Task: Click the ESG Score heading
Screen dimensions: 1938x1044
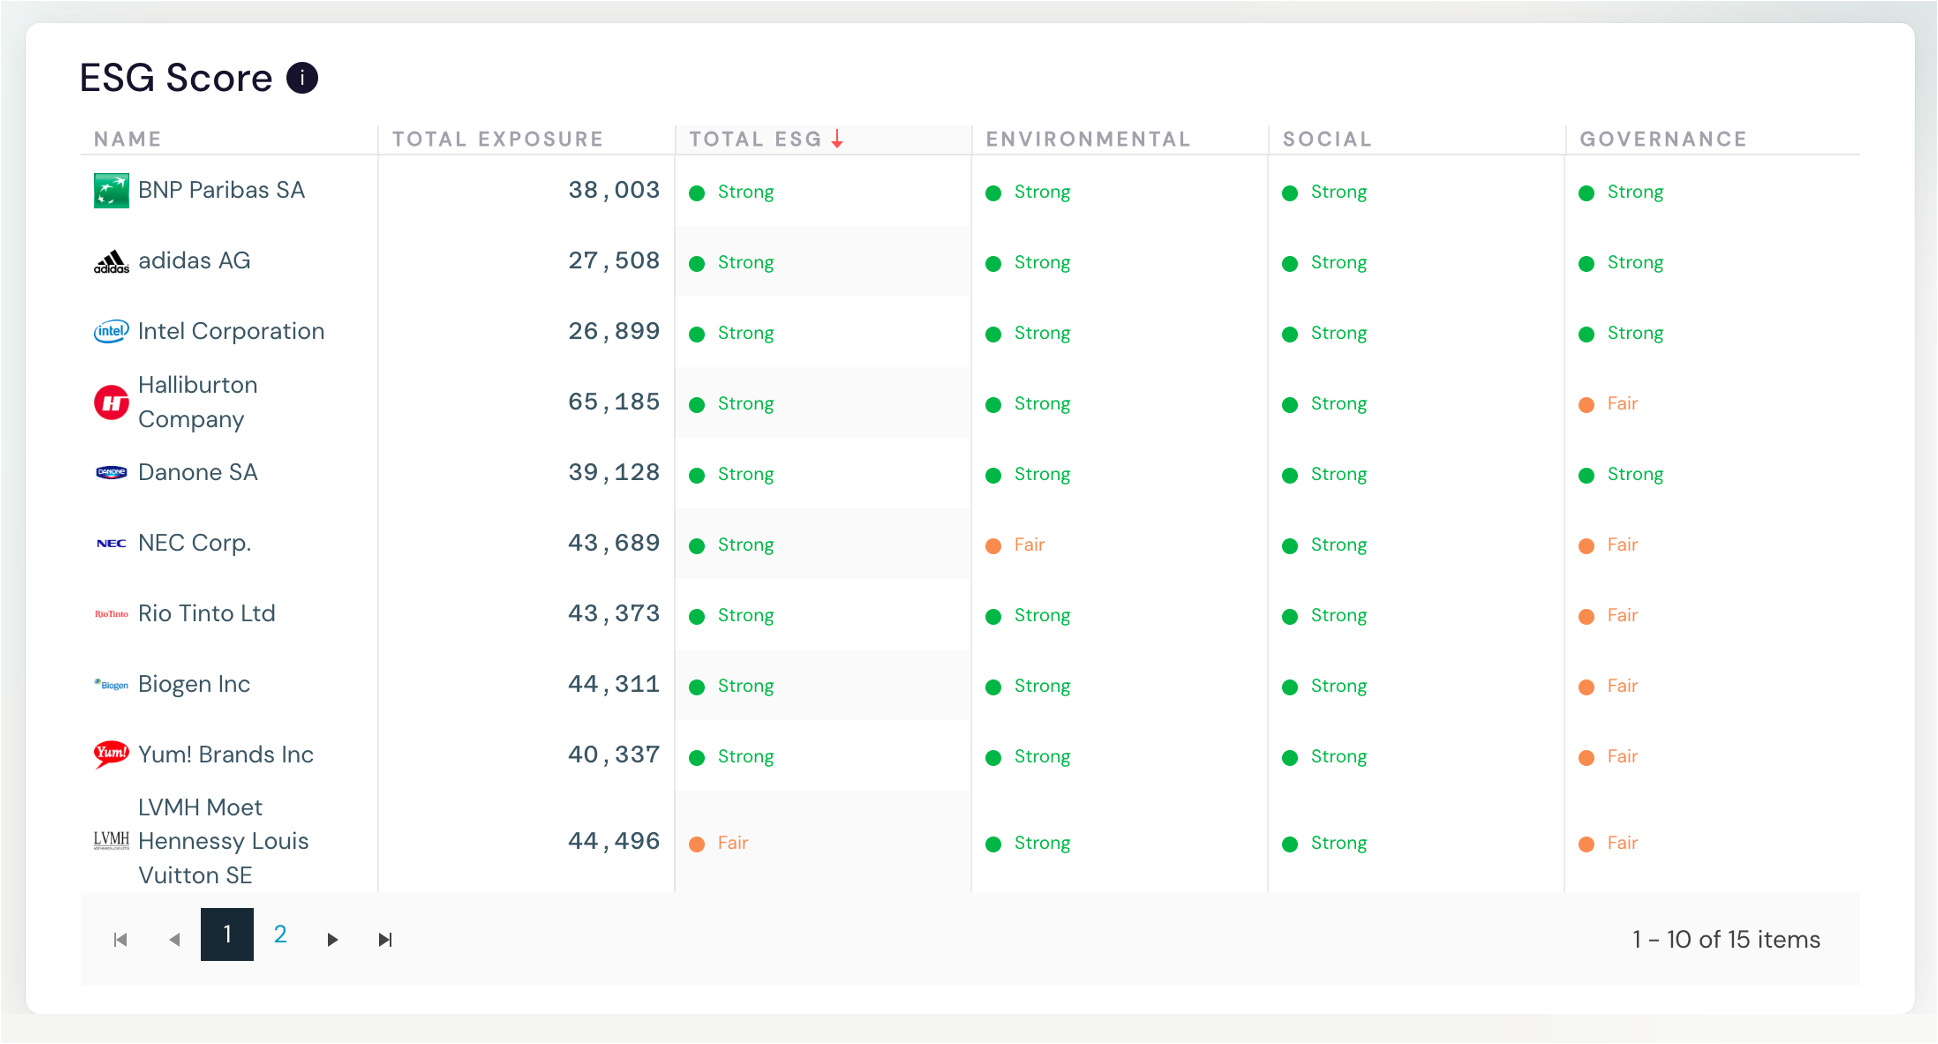Action: click(x=176, y=78)
